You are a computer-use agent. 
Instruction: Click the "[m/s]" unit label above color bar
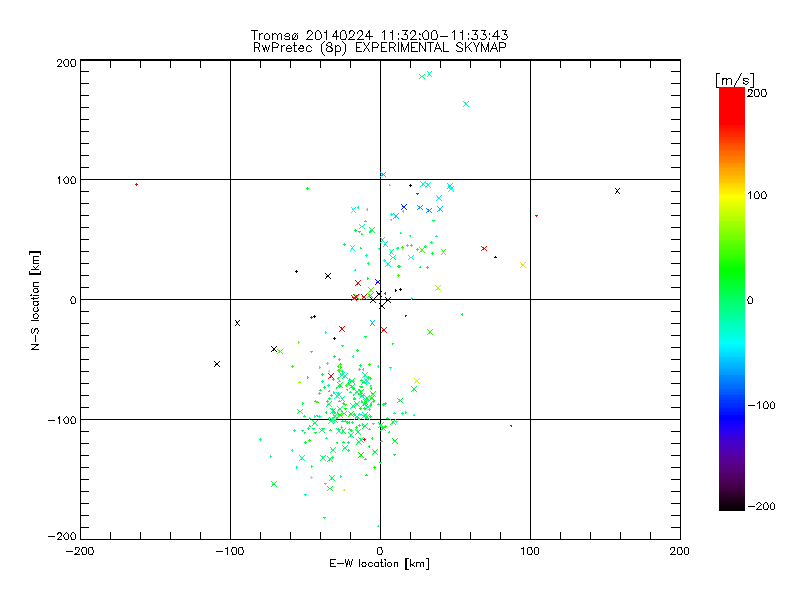[x=735, y=80]
